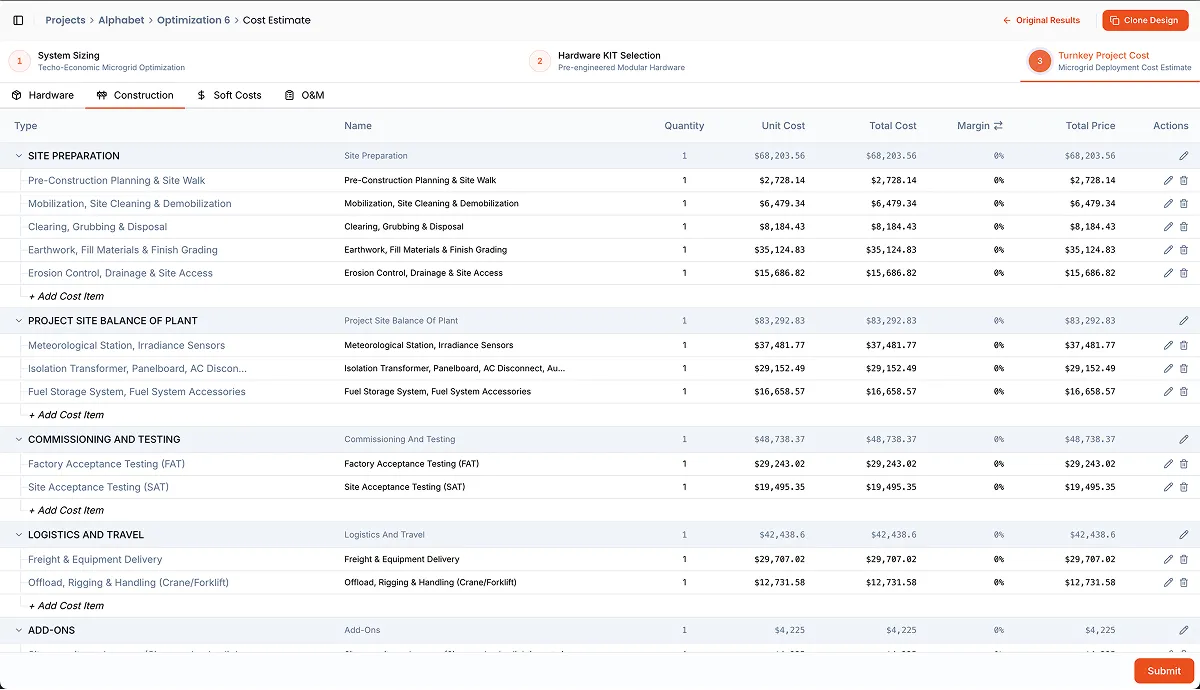
Task: Delete Factory Acceptance Testing (FAT) item
Action: (1184, 464)
